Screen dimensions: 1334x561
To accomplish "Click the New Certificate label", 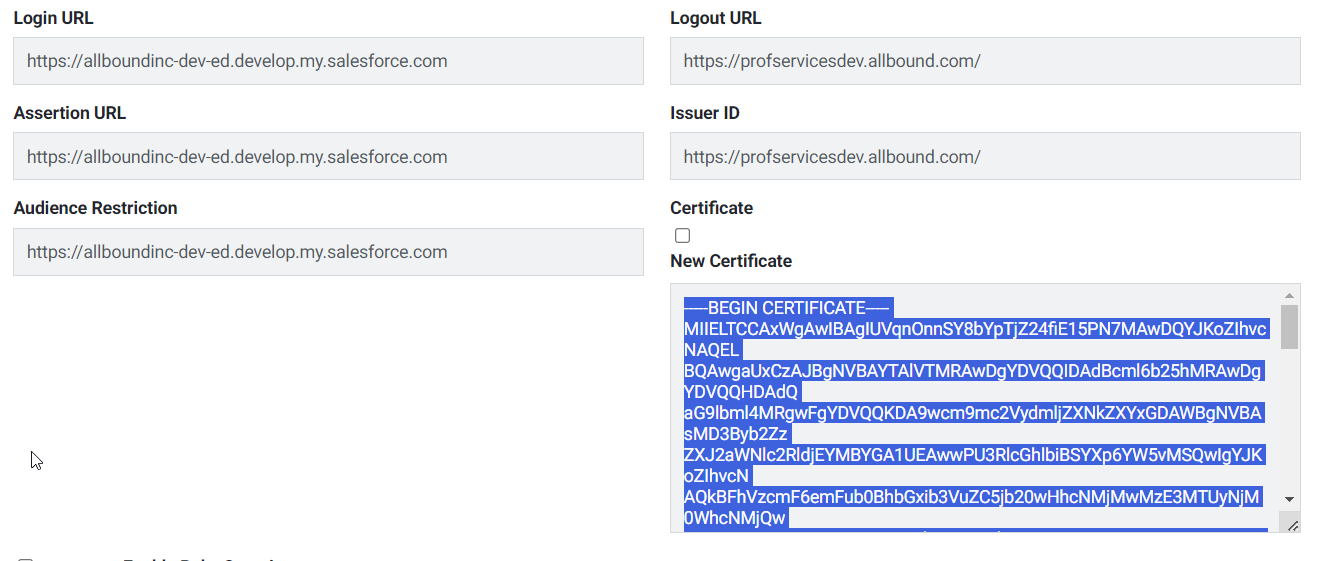I will click(x=731, y=261).
